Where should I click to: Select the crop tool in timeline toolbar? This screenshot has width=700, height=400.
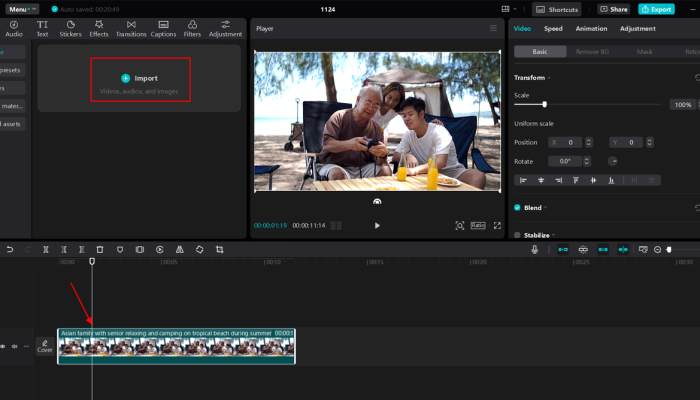220,249
